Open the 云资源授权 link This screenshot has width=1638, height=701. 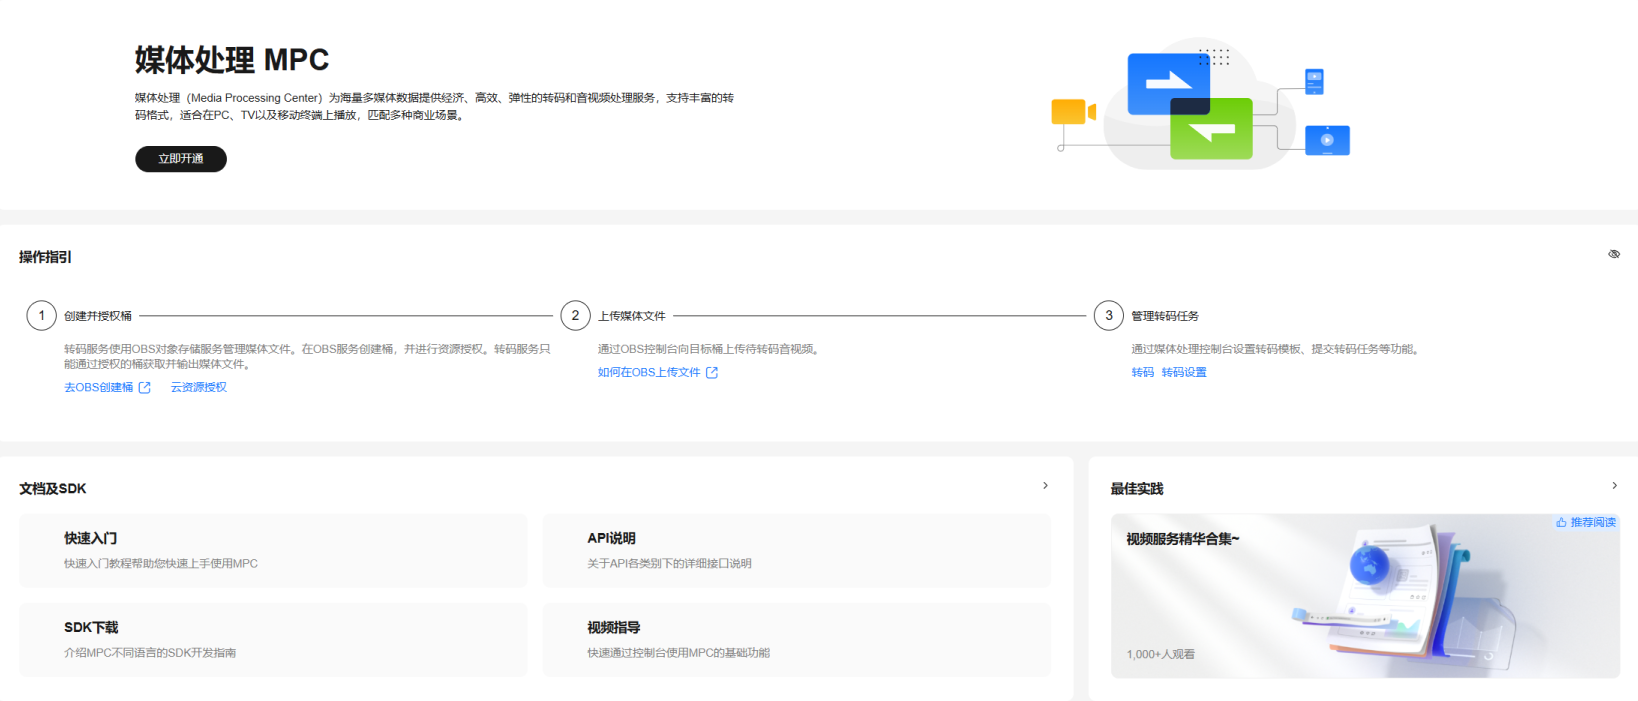(x=199, y=387)
